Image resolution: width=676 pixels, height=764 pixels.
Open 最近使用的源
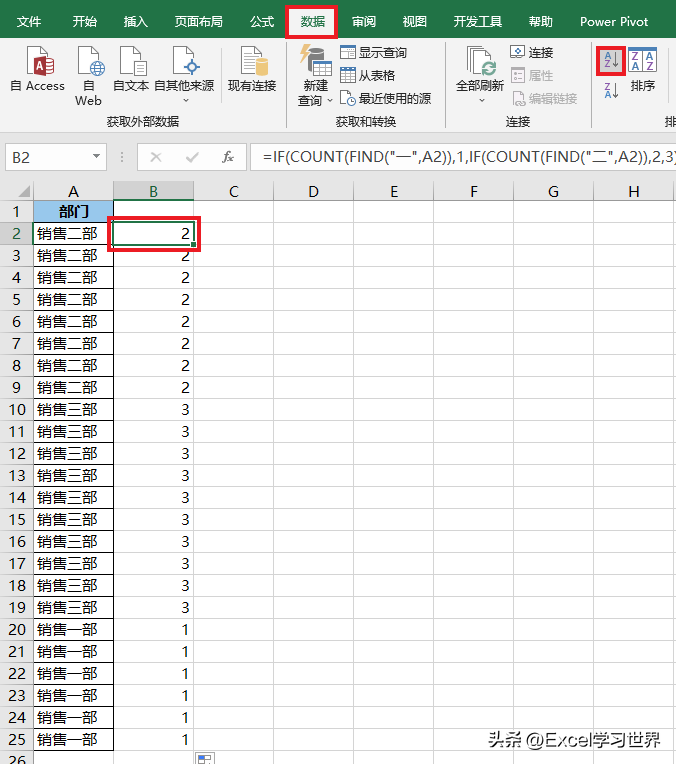(386, 98)
